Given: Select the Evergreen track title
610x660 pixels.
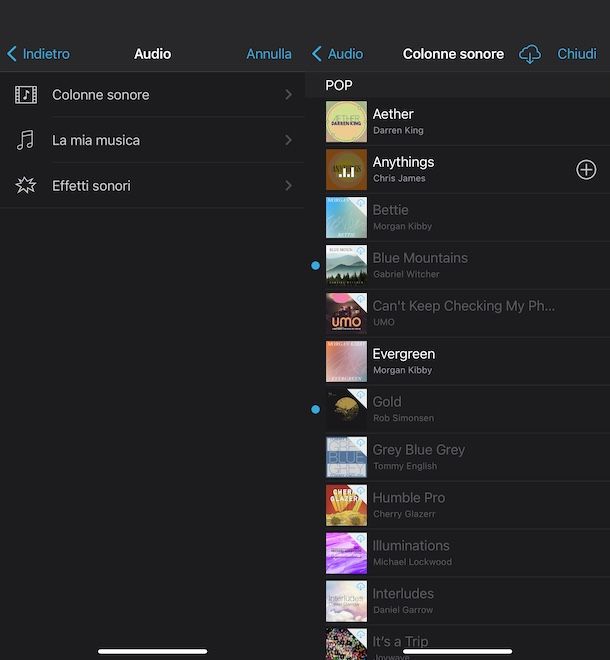Looking at the screenshot, I should 404,354.
